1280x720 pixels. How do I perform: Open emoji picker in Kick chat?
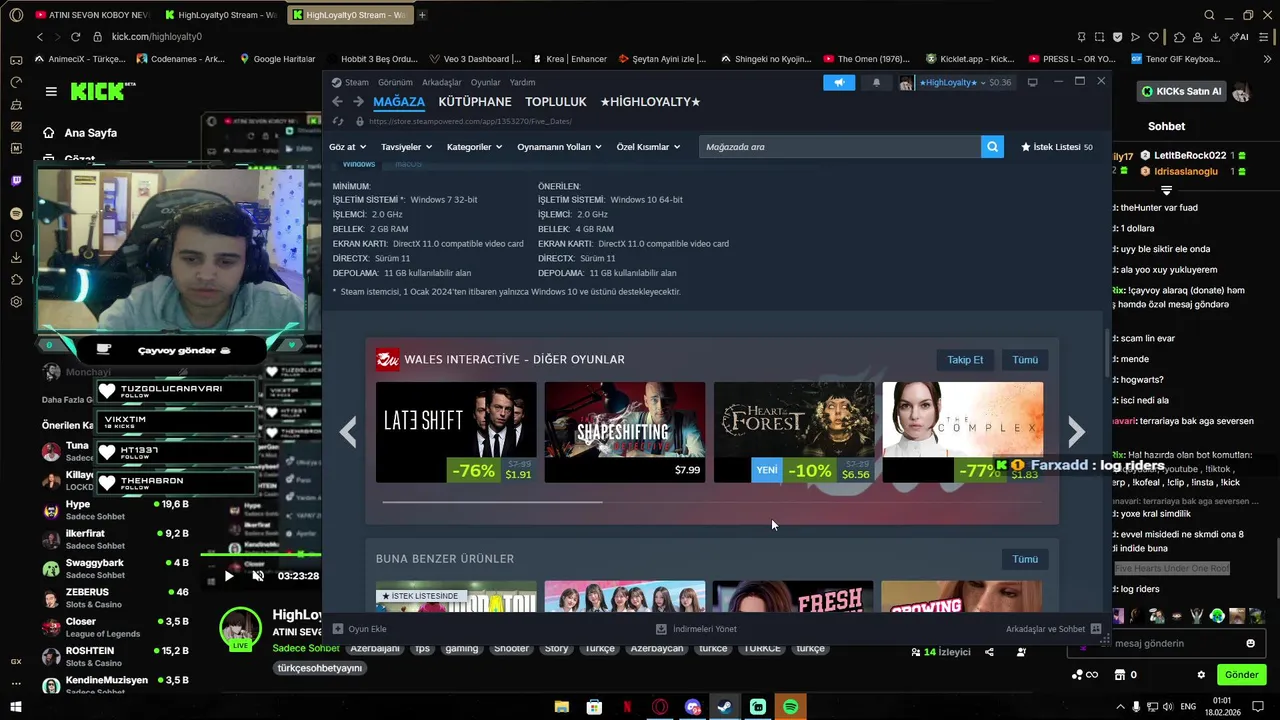point(1250,643)
